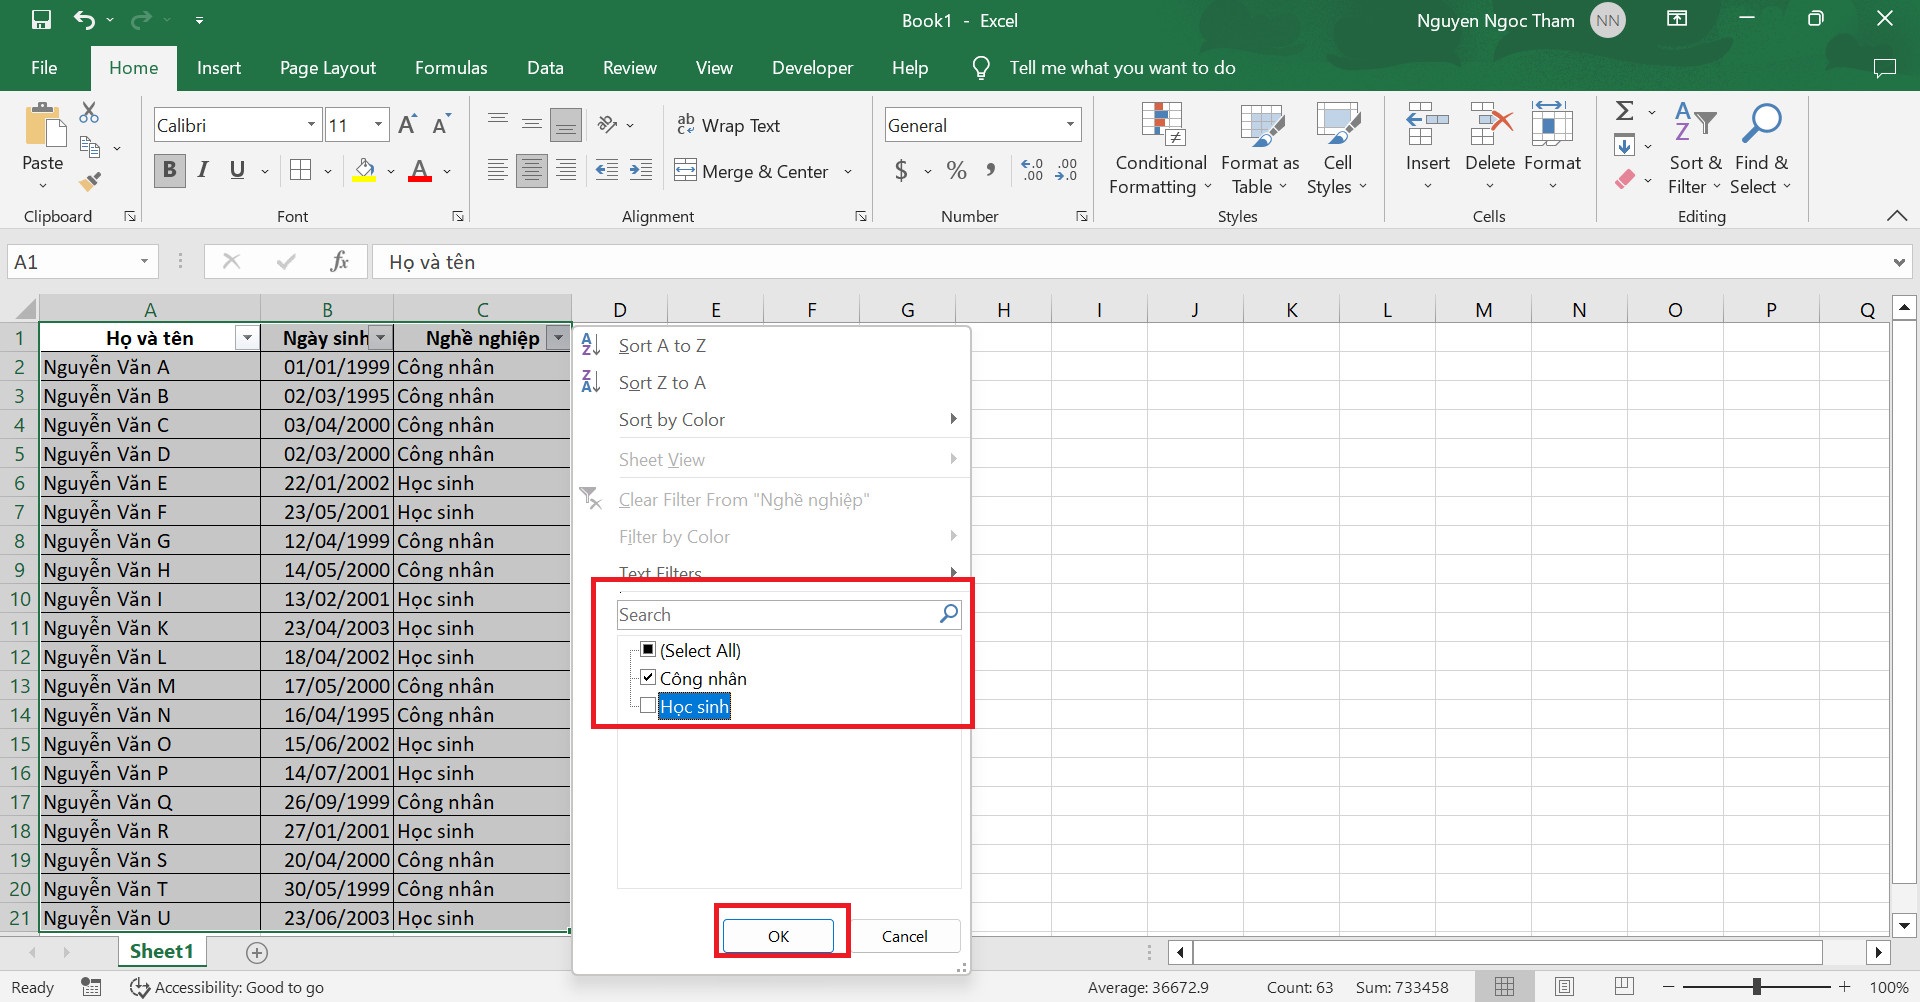
Task: Click Insert cells icon
Action: [1427, 125]
